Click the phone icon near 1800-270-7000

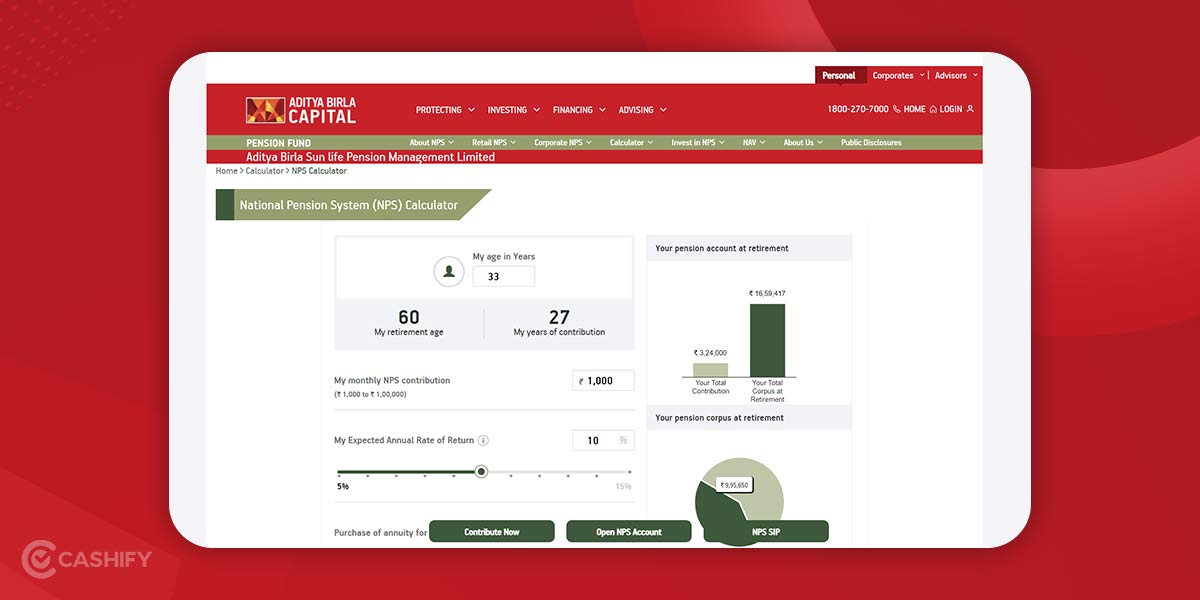pos(896,109)
